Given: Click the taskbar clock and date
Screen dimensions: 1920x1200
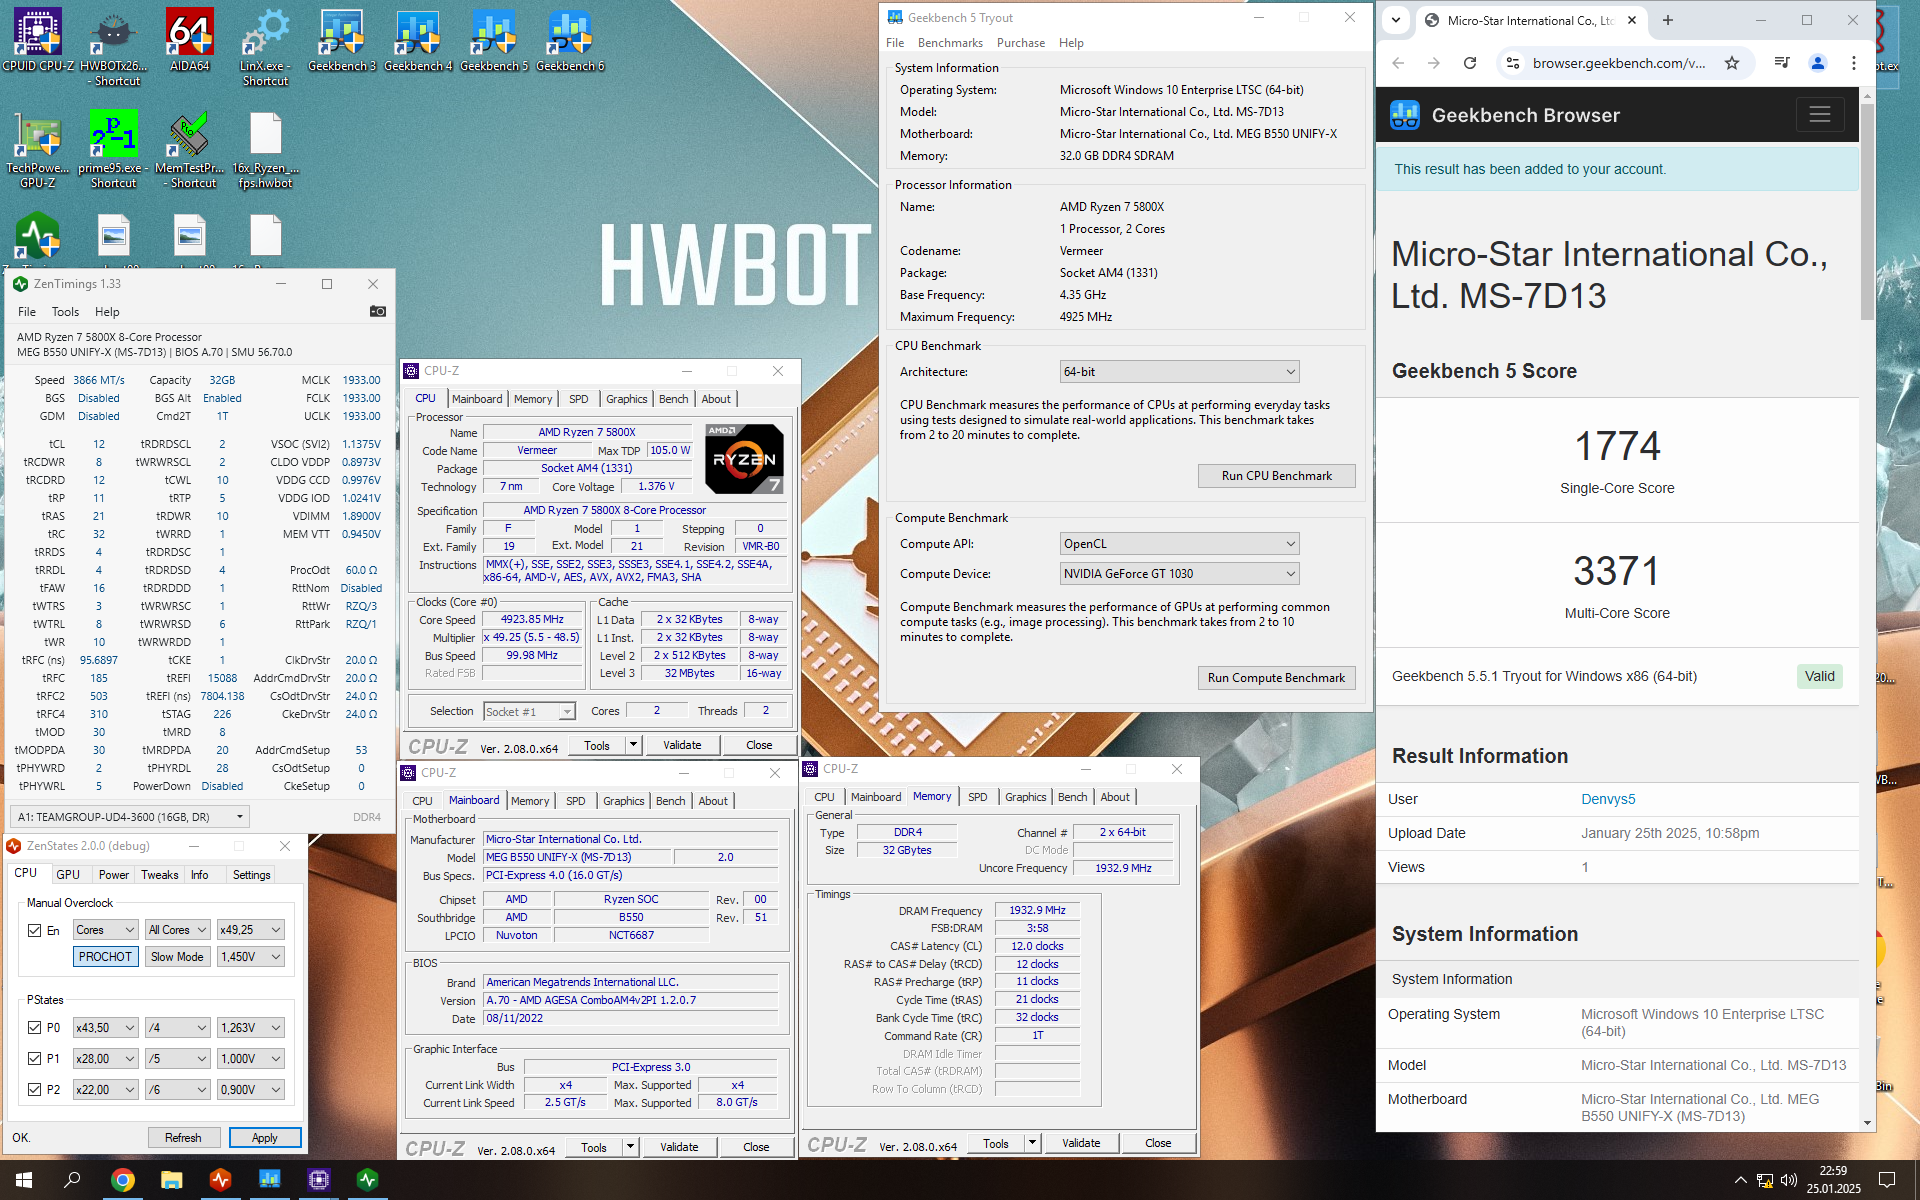Looking at the screenshot, I should click(1833, 1180).
